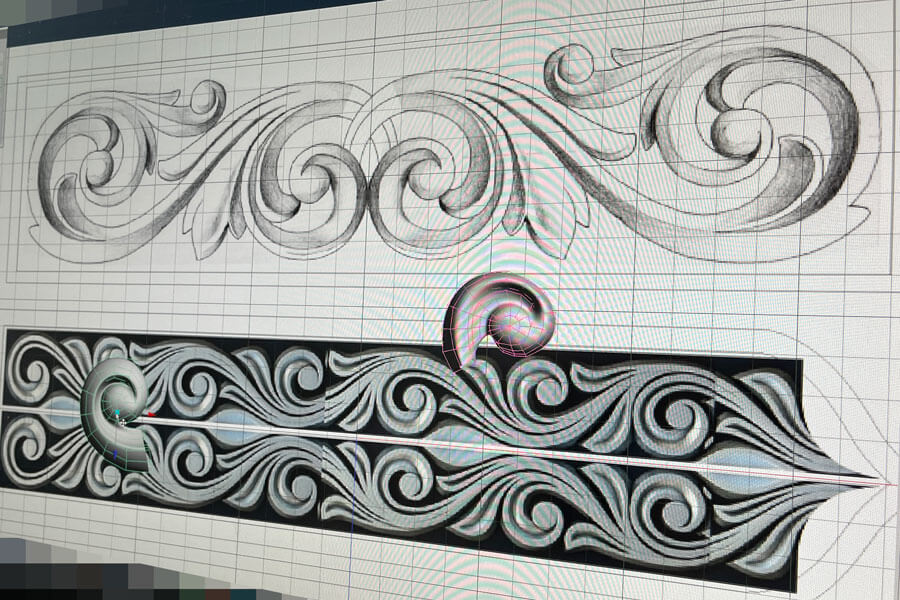The height and width of the screenshot is (600, 900).
Task: Grab the blue axis handle of the gizmo
Action: [115, 454]
